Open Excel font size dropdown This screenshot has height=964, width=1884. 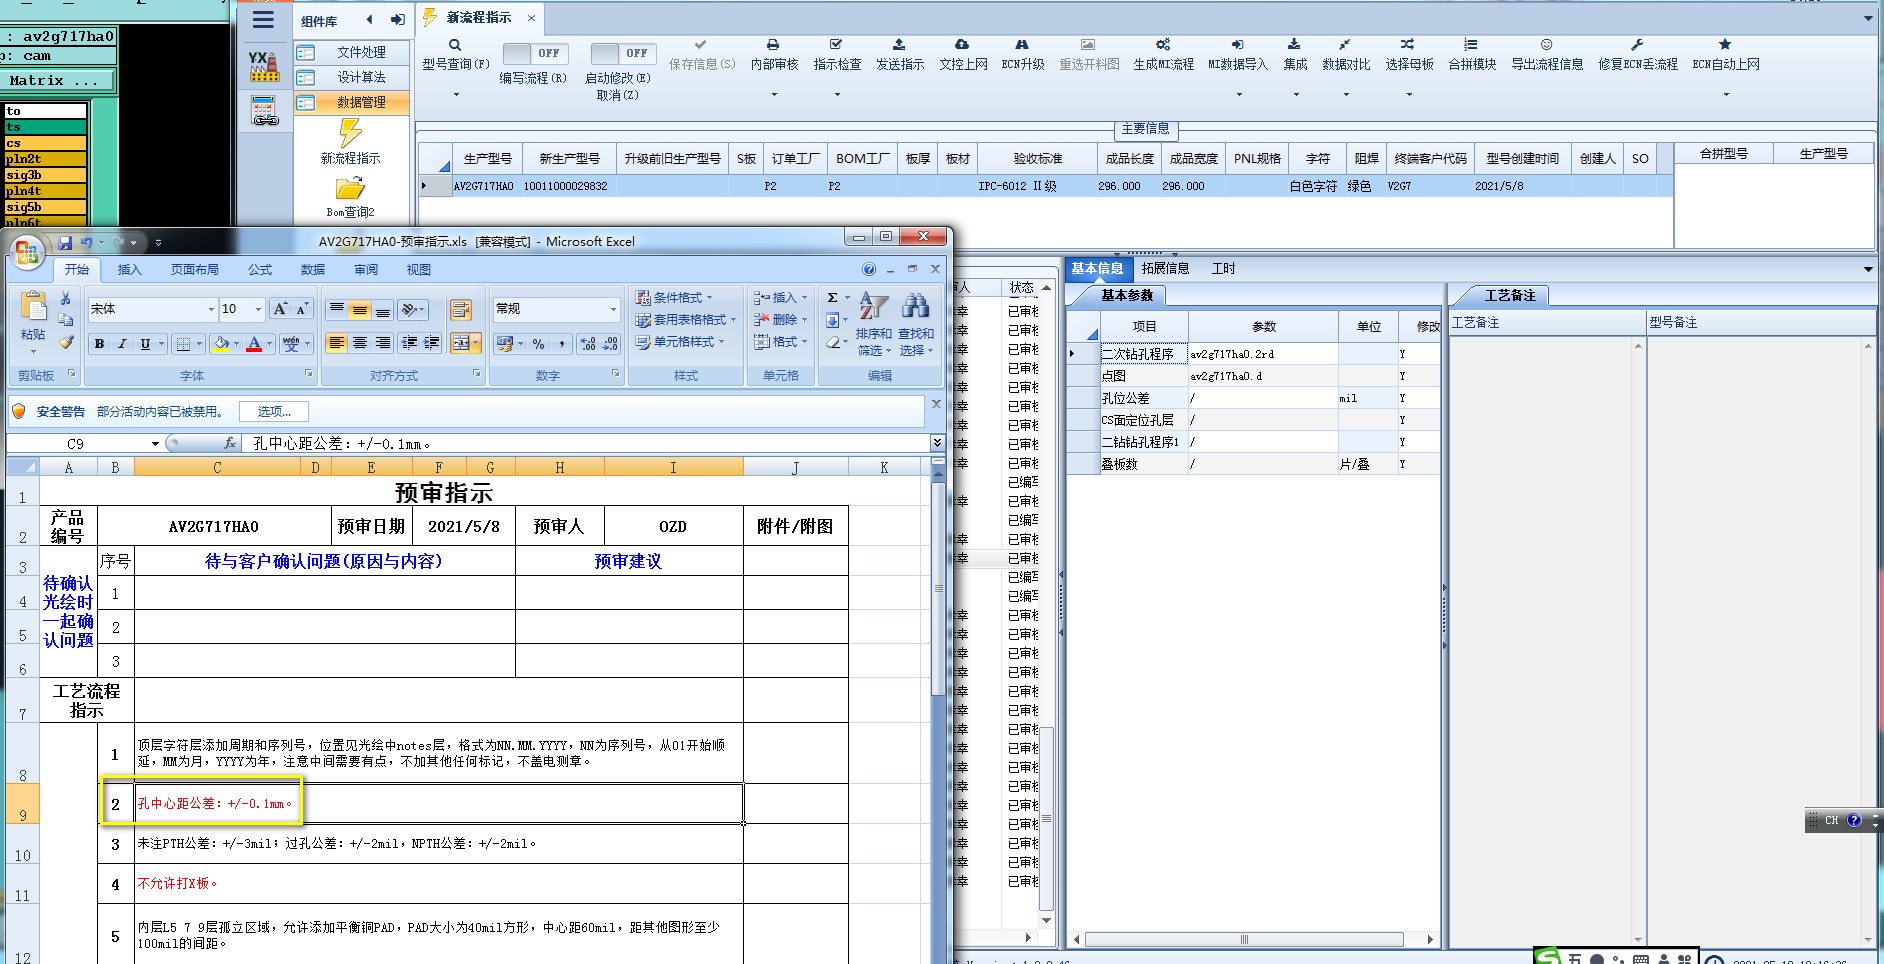point(258,310)
